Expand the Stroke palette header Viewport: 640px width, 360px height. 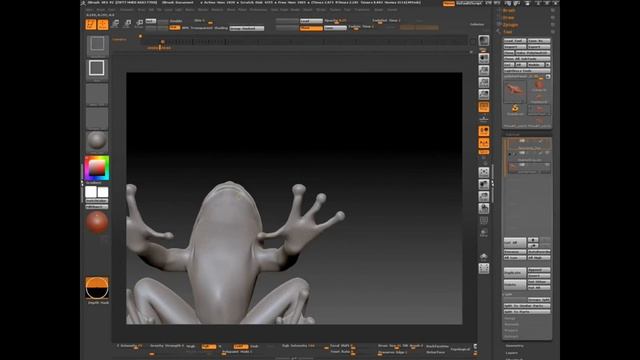(x=509, y=18)
